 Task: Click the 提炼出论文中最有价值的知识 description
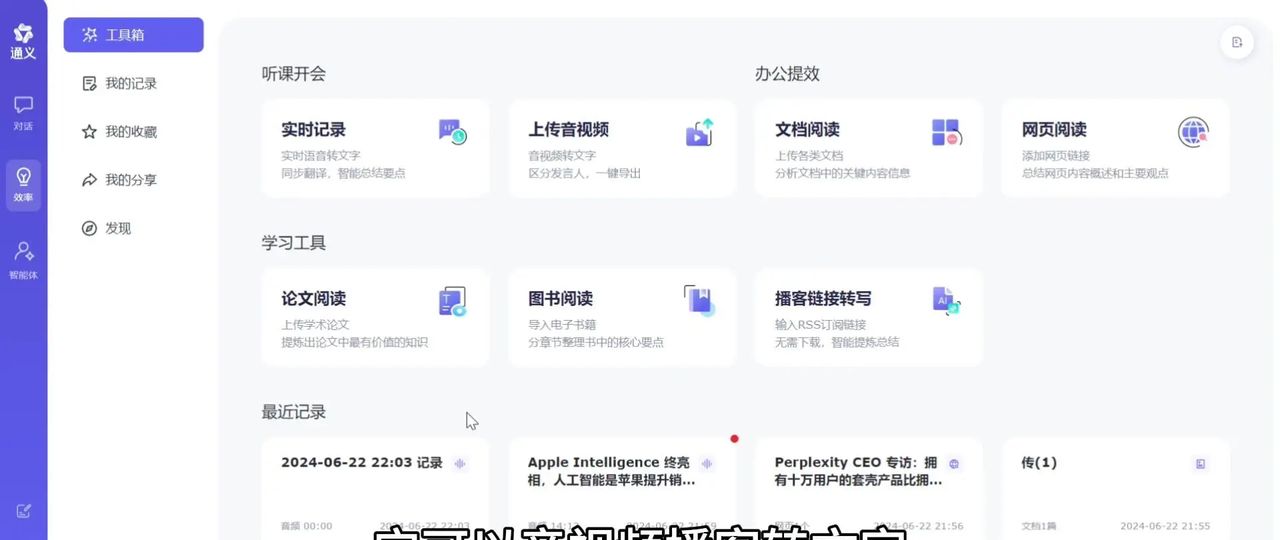pos(354,342)
